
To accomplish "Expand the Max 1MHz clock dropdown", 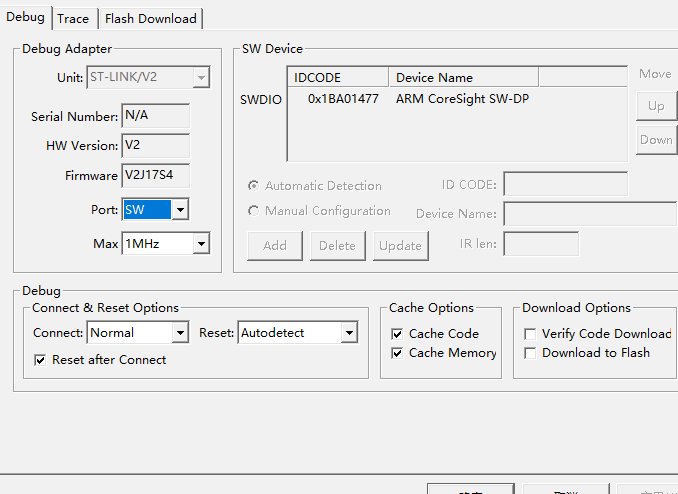I will coord(201,244).
